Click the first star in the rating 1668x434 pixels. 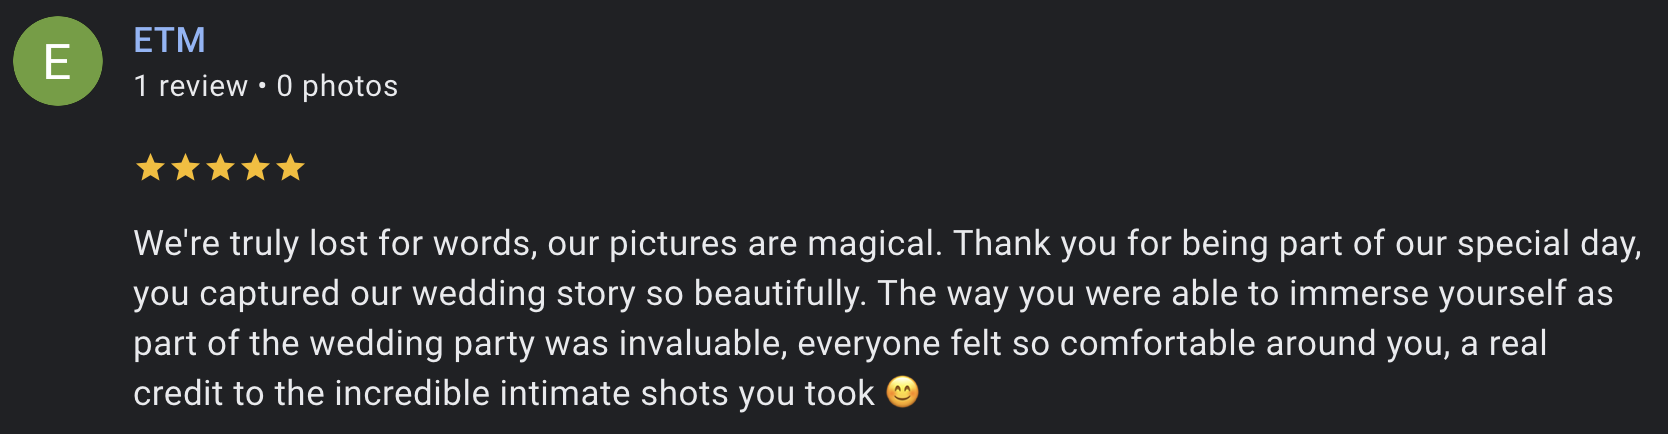pyautogui.click(x=150, y=167)
